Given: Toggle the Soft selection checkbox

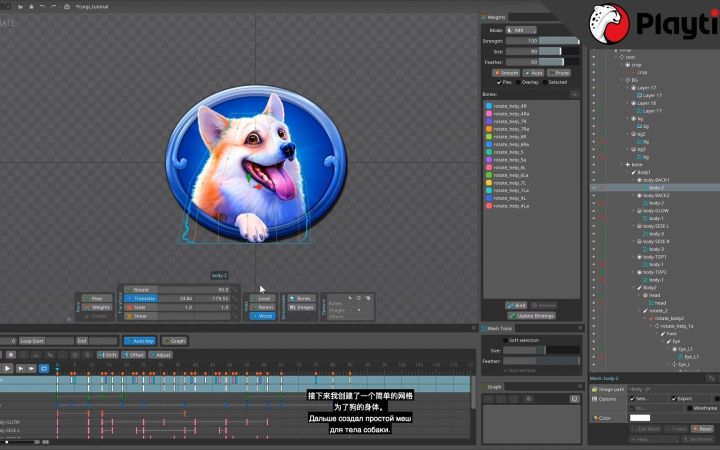Looking at the screenshot, I should (x=506, y=340).
